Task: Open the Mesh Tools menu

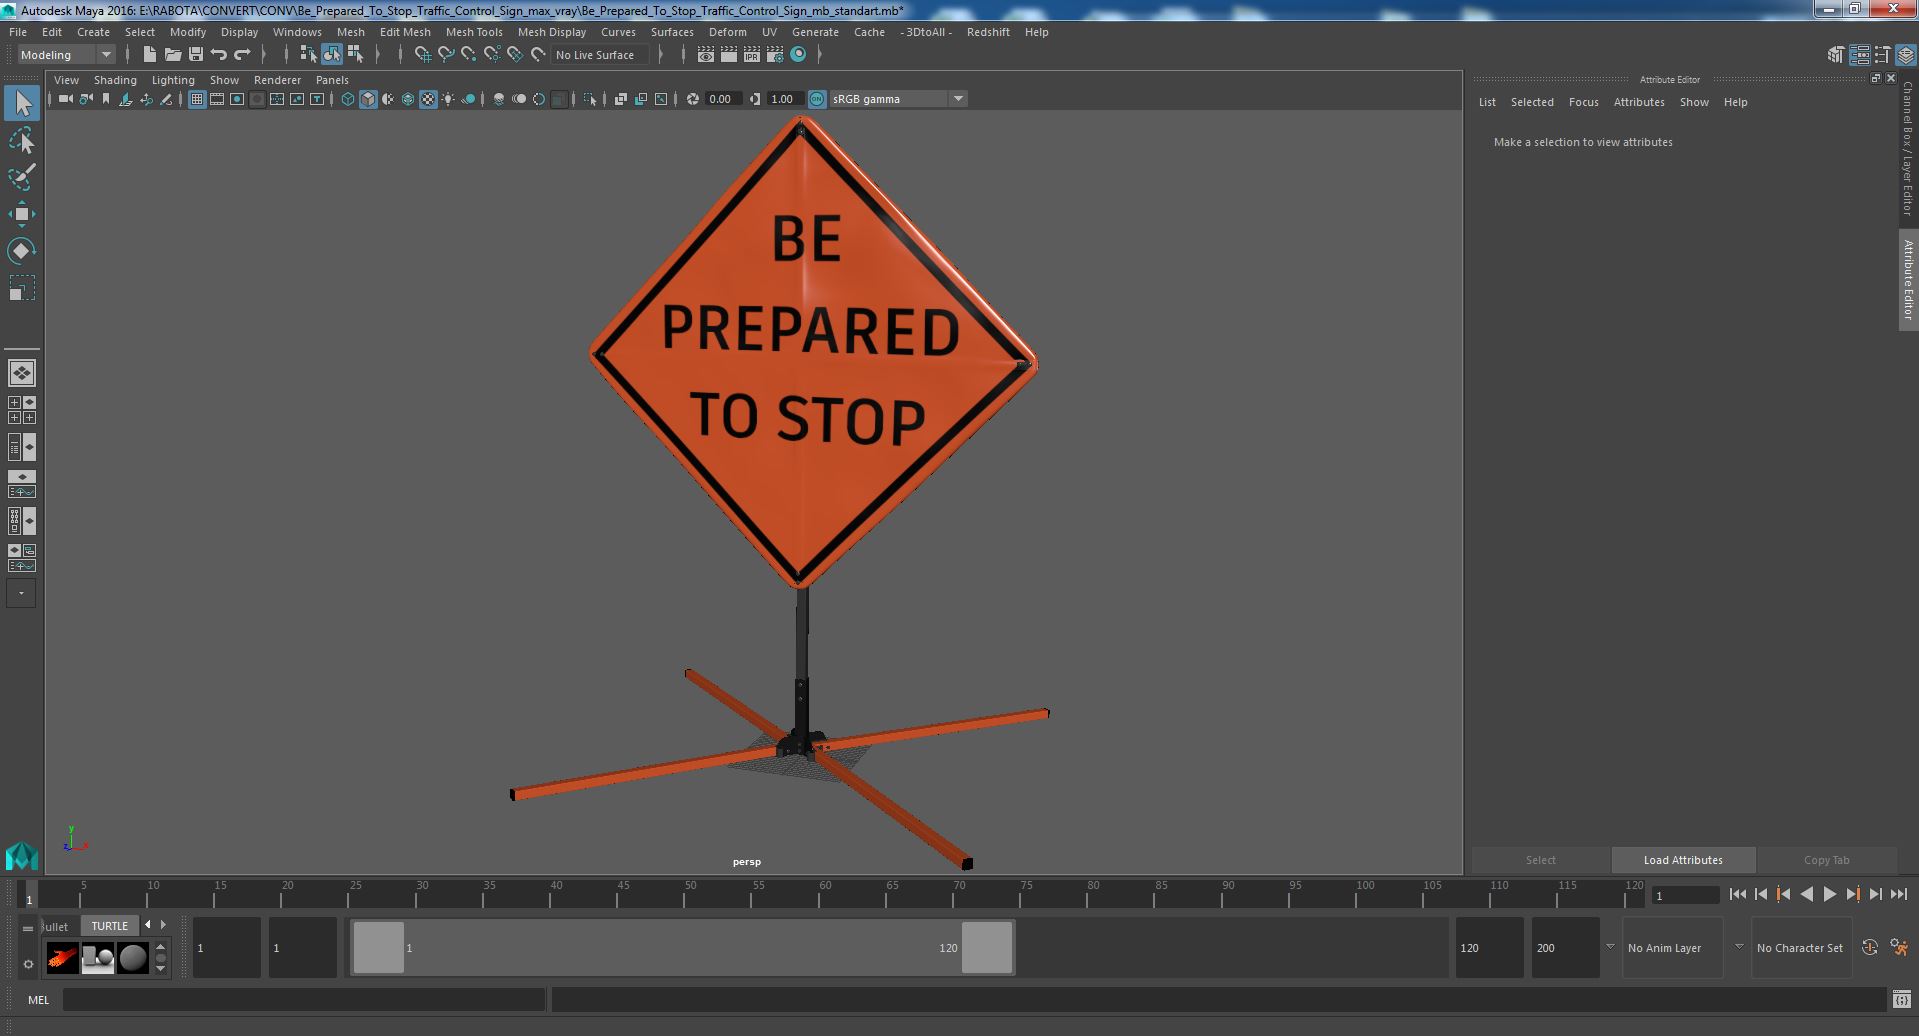Action: [x=474, y=32]
